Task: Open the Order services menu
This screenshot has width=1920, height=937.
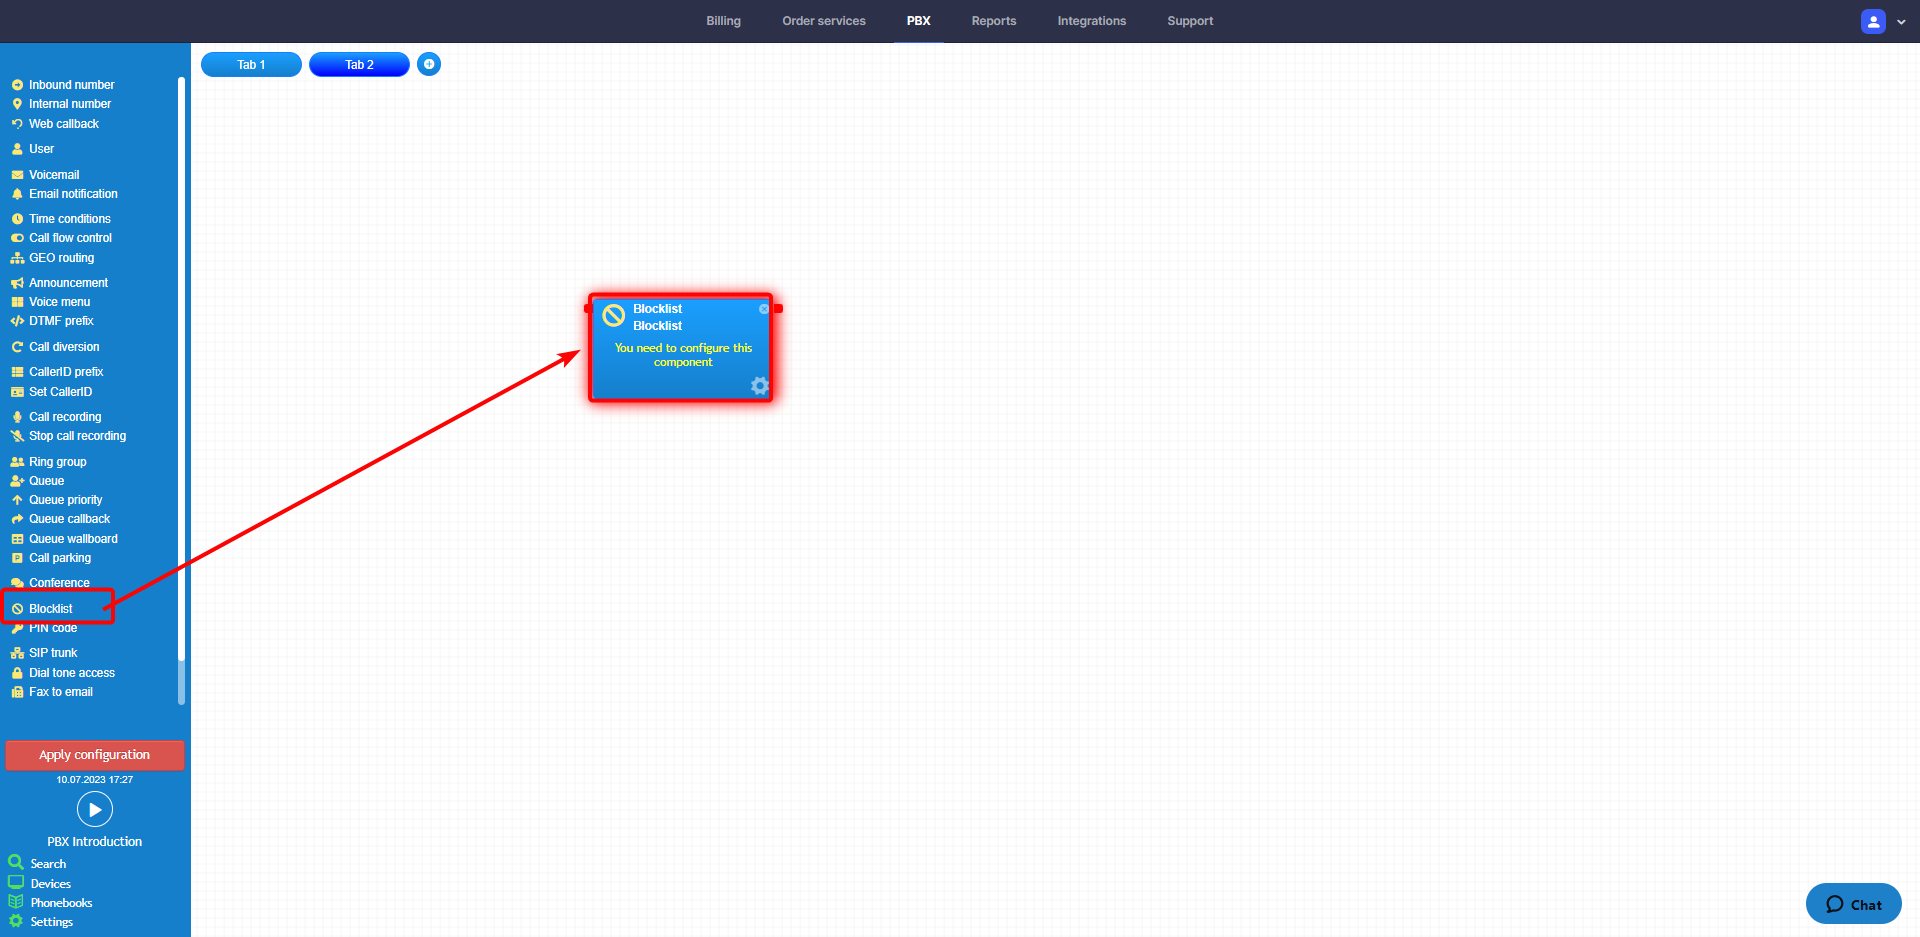Action: coord(824,21)
